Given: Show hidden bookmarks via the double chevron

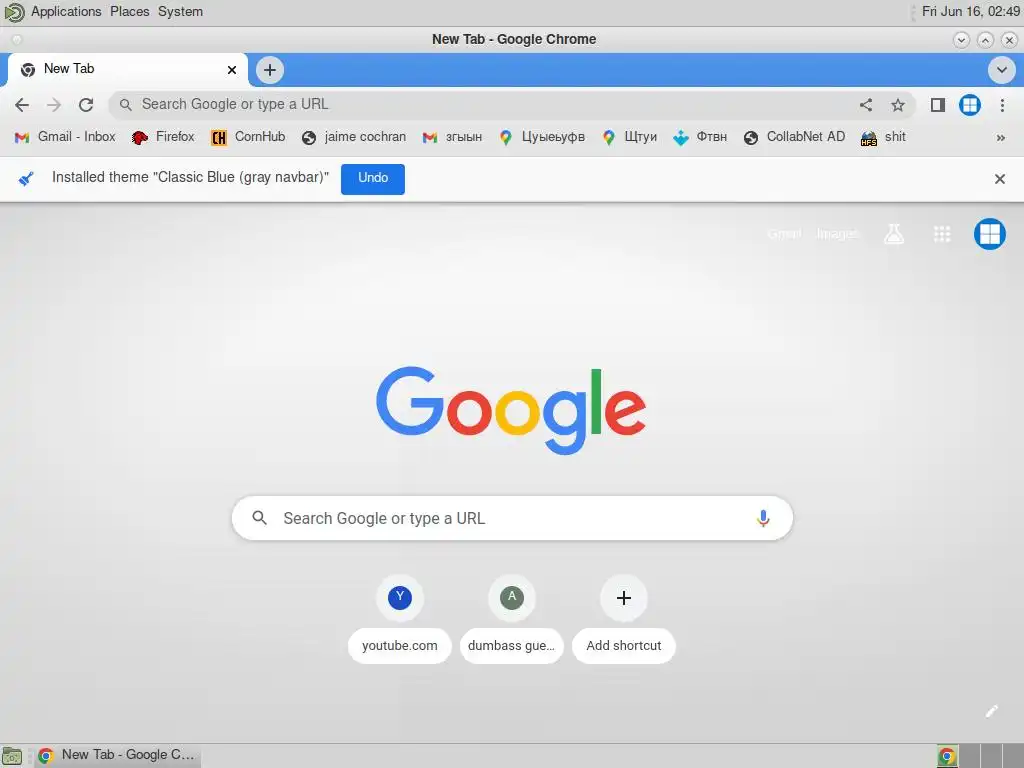Looking at the screenshot, I should click(x=1000, y=138).
